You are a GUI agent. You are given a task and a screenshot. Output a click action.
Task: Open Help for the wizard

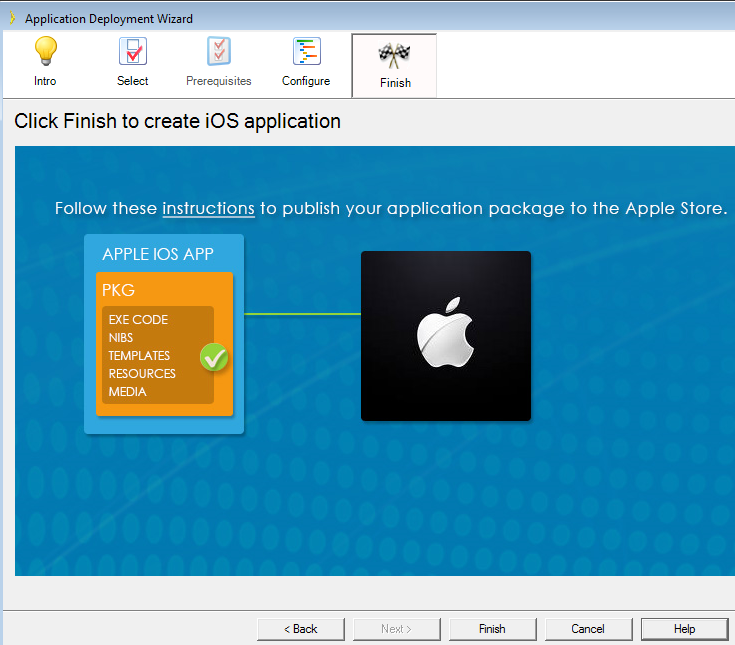tap(684, 629)
